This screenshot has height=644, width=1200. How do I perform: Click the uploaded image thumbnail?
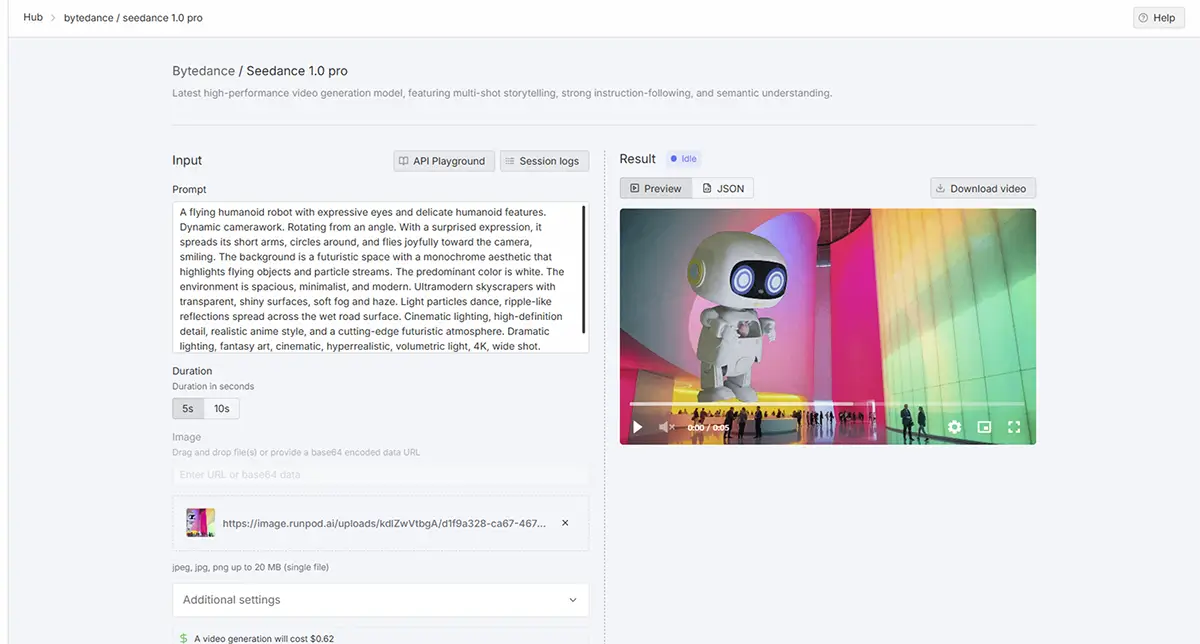pos(201,523)
